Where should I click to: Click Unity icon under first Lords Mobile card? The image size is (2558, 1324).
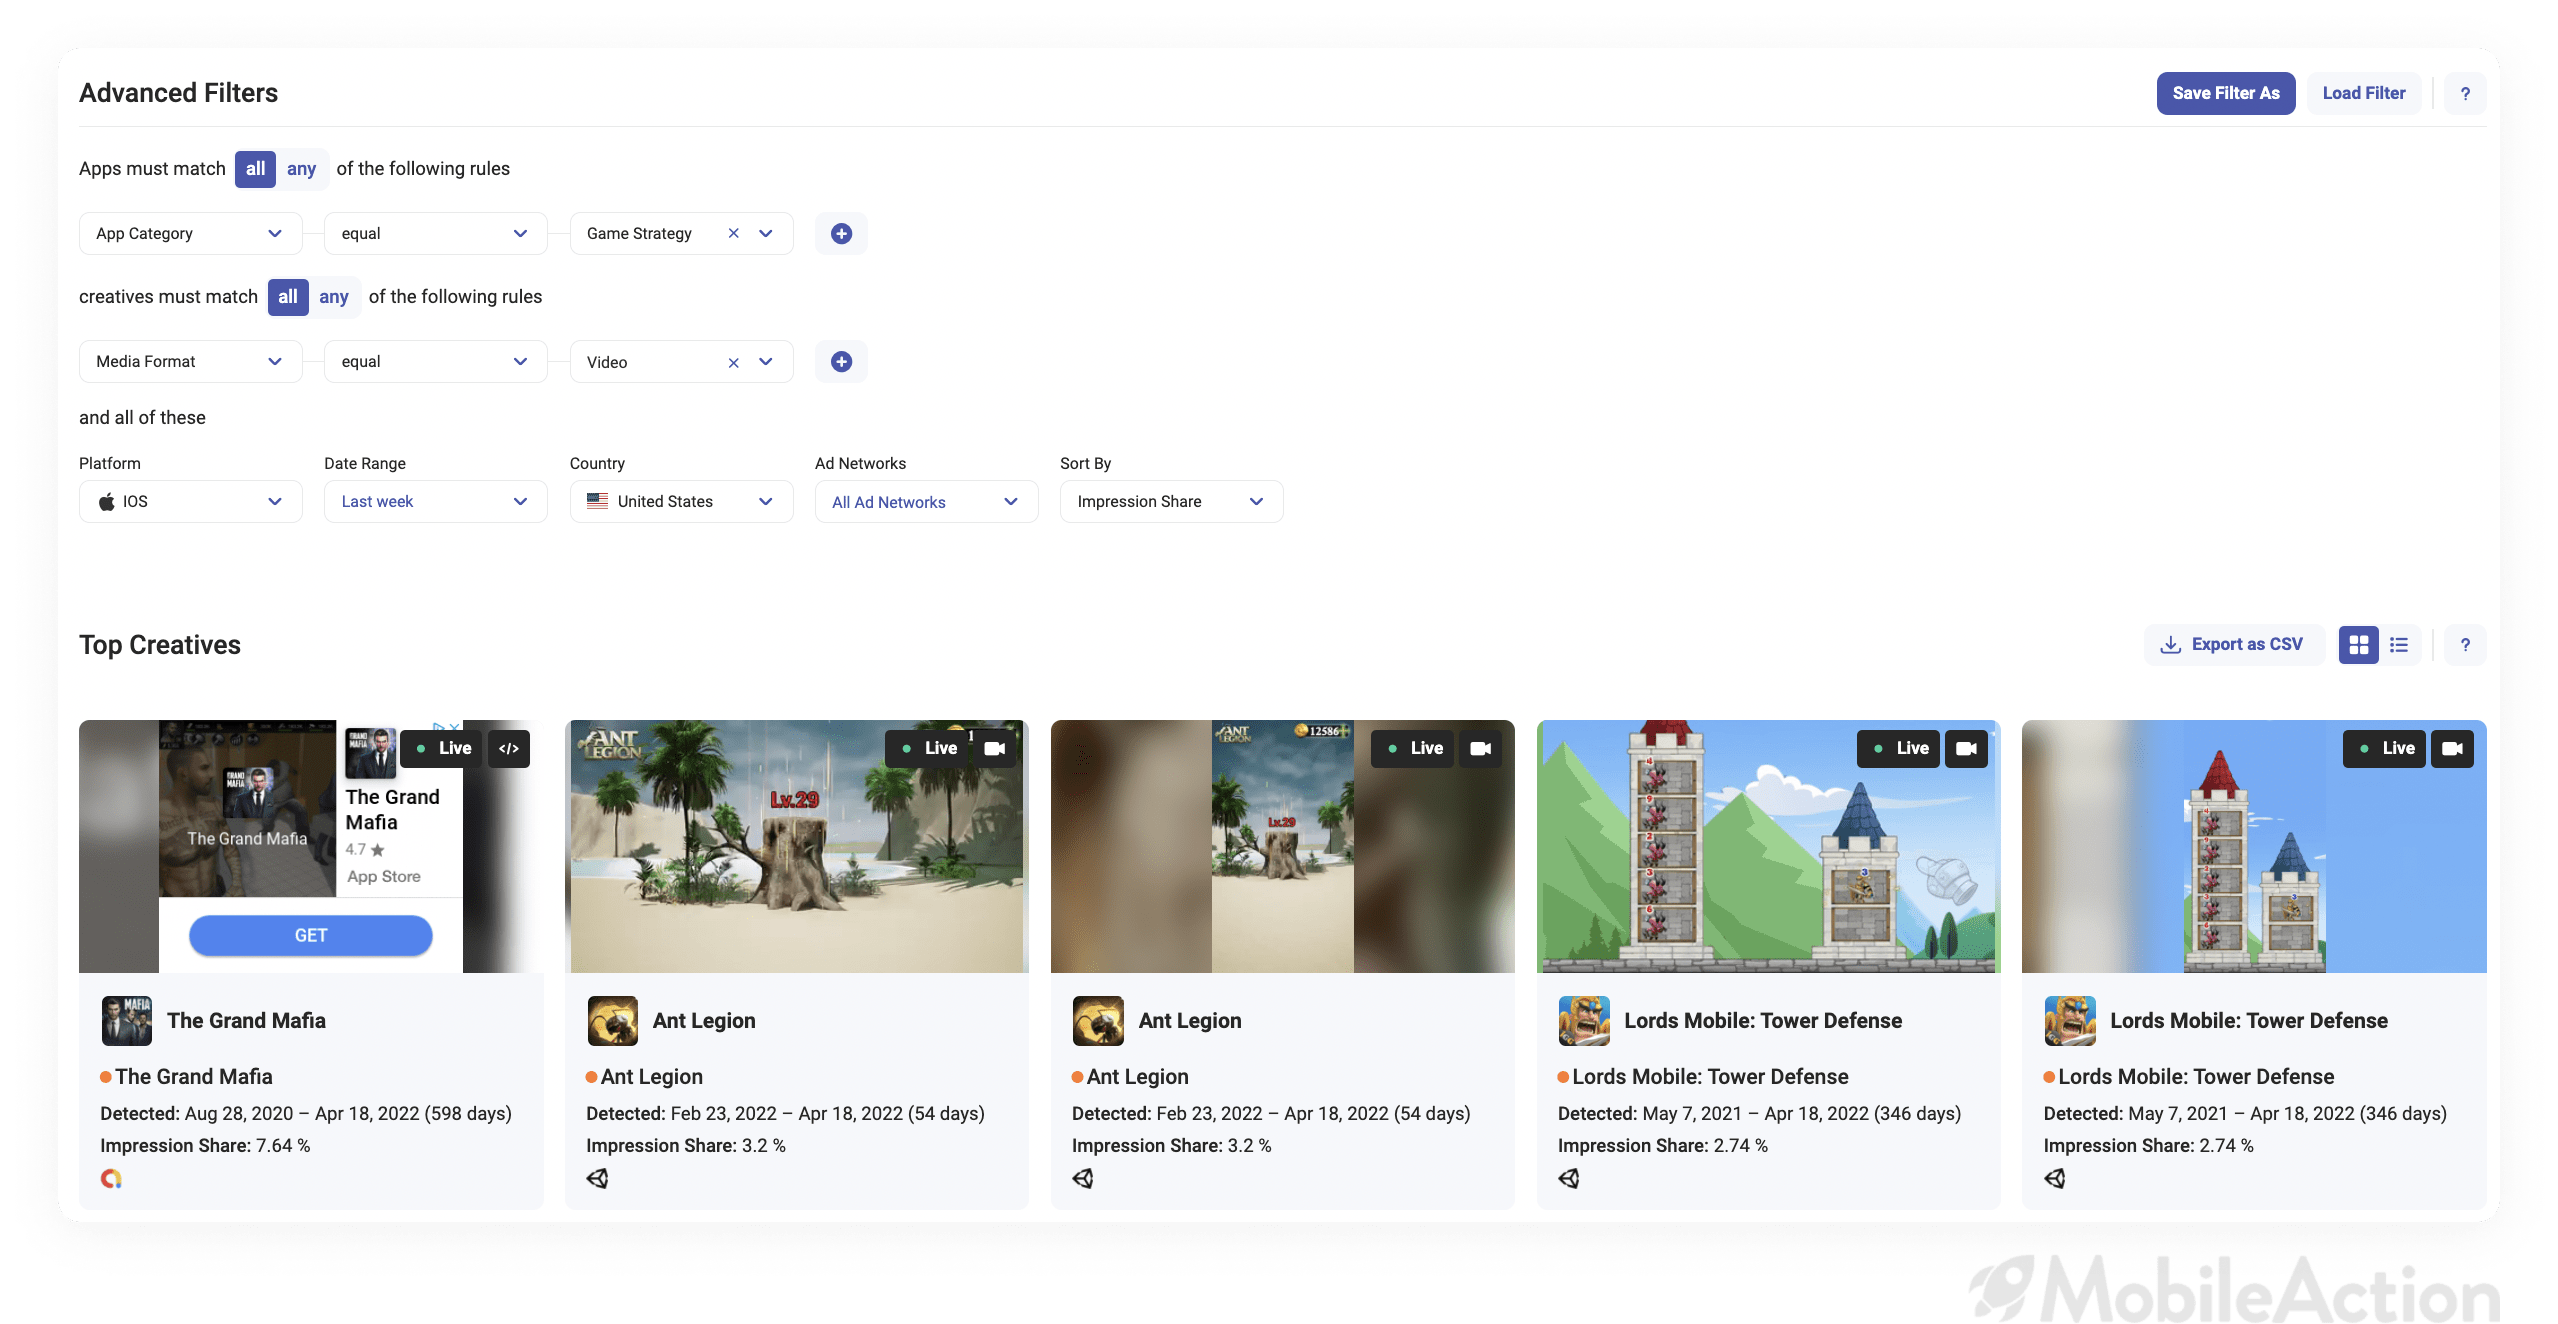click(x=1569, y=1178)
